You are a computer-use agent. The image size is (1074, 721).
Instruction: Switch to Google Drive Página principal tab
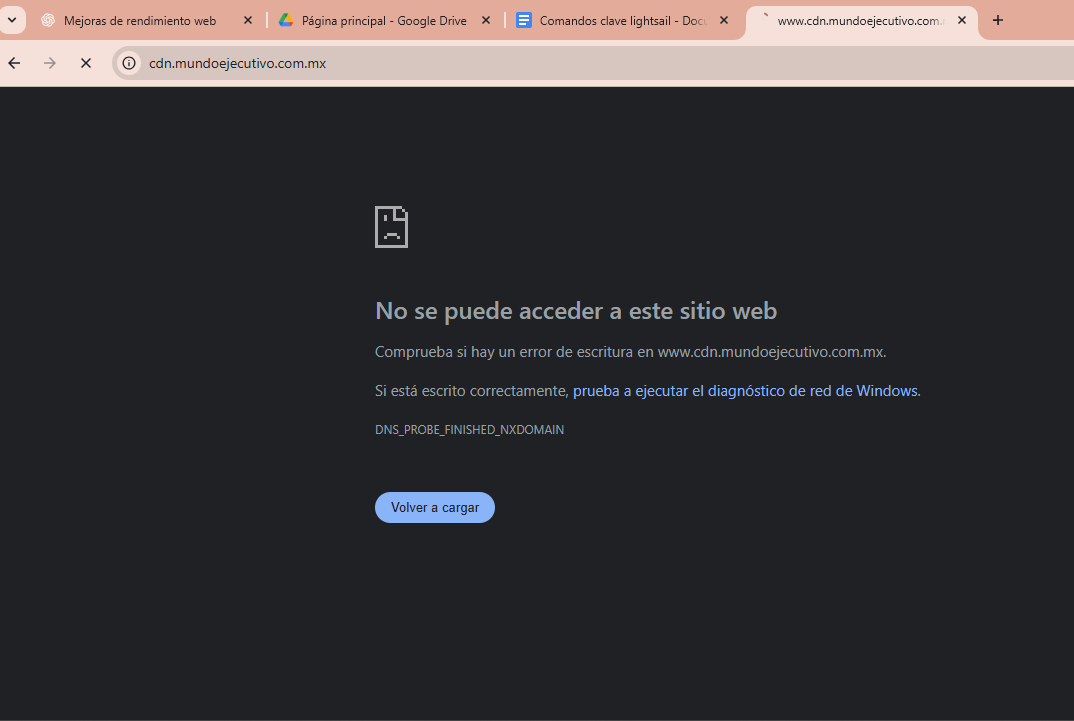[383, 20]
